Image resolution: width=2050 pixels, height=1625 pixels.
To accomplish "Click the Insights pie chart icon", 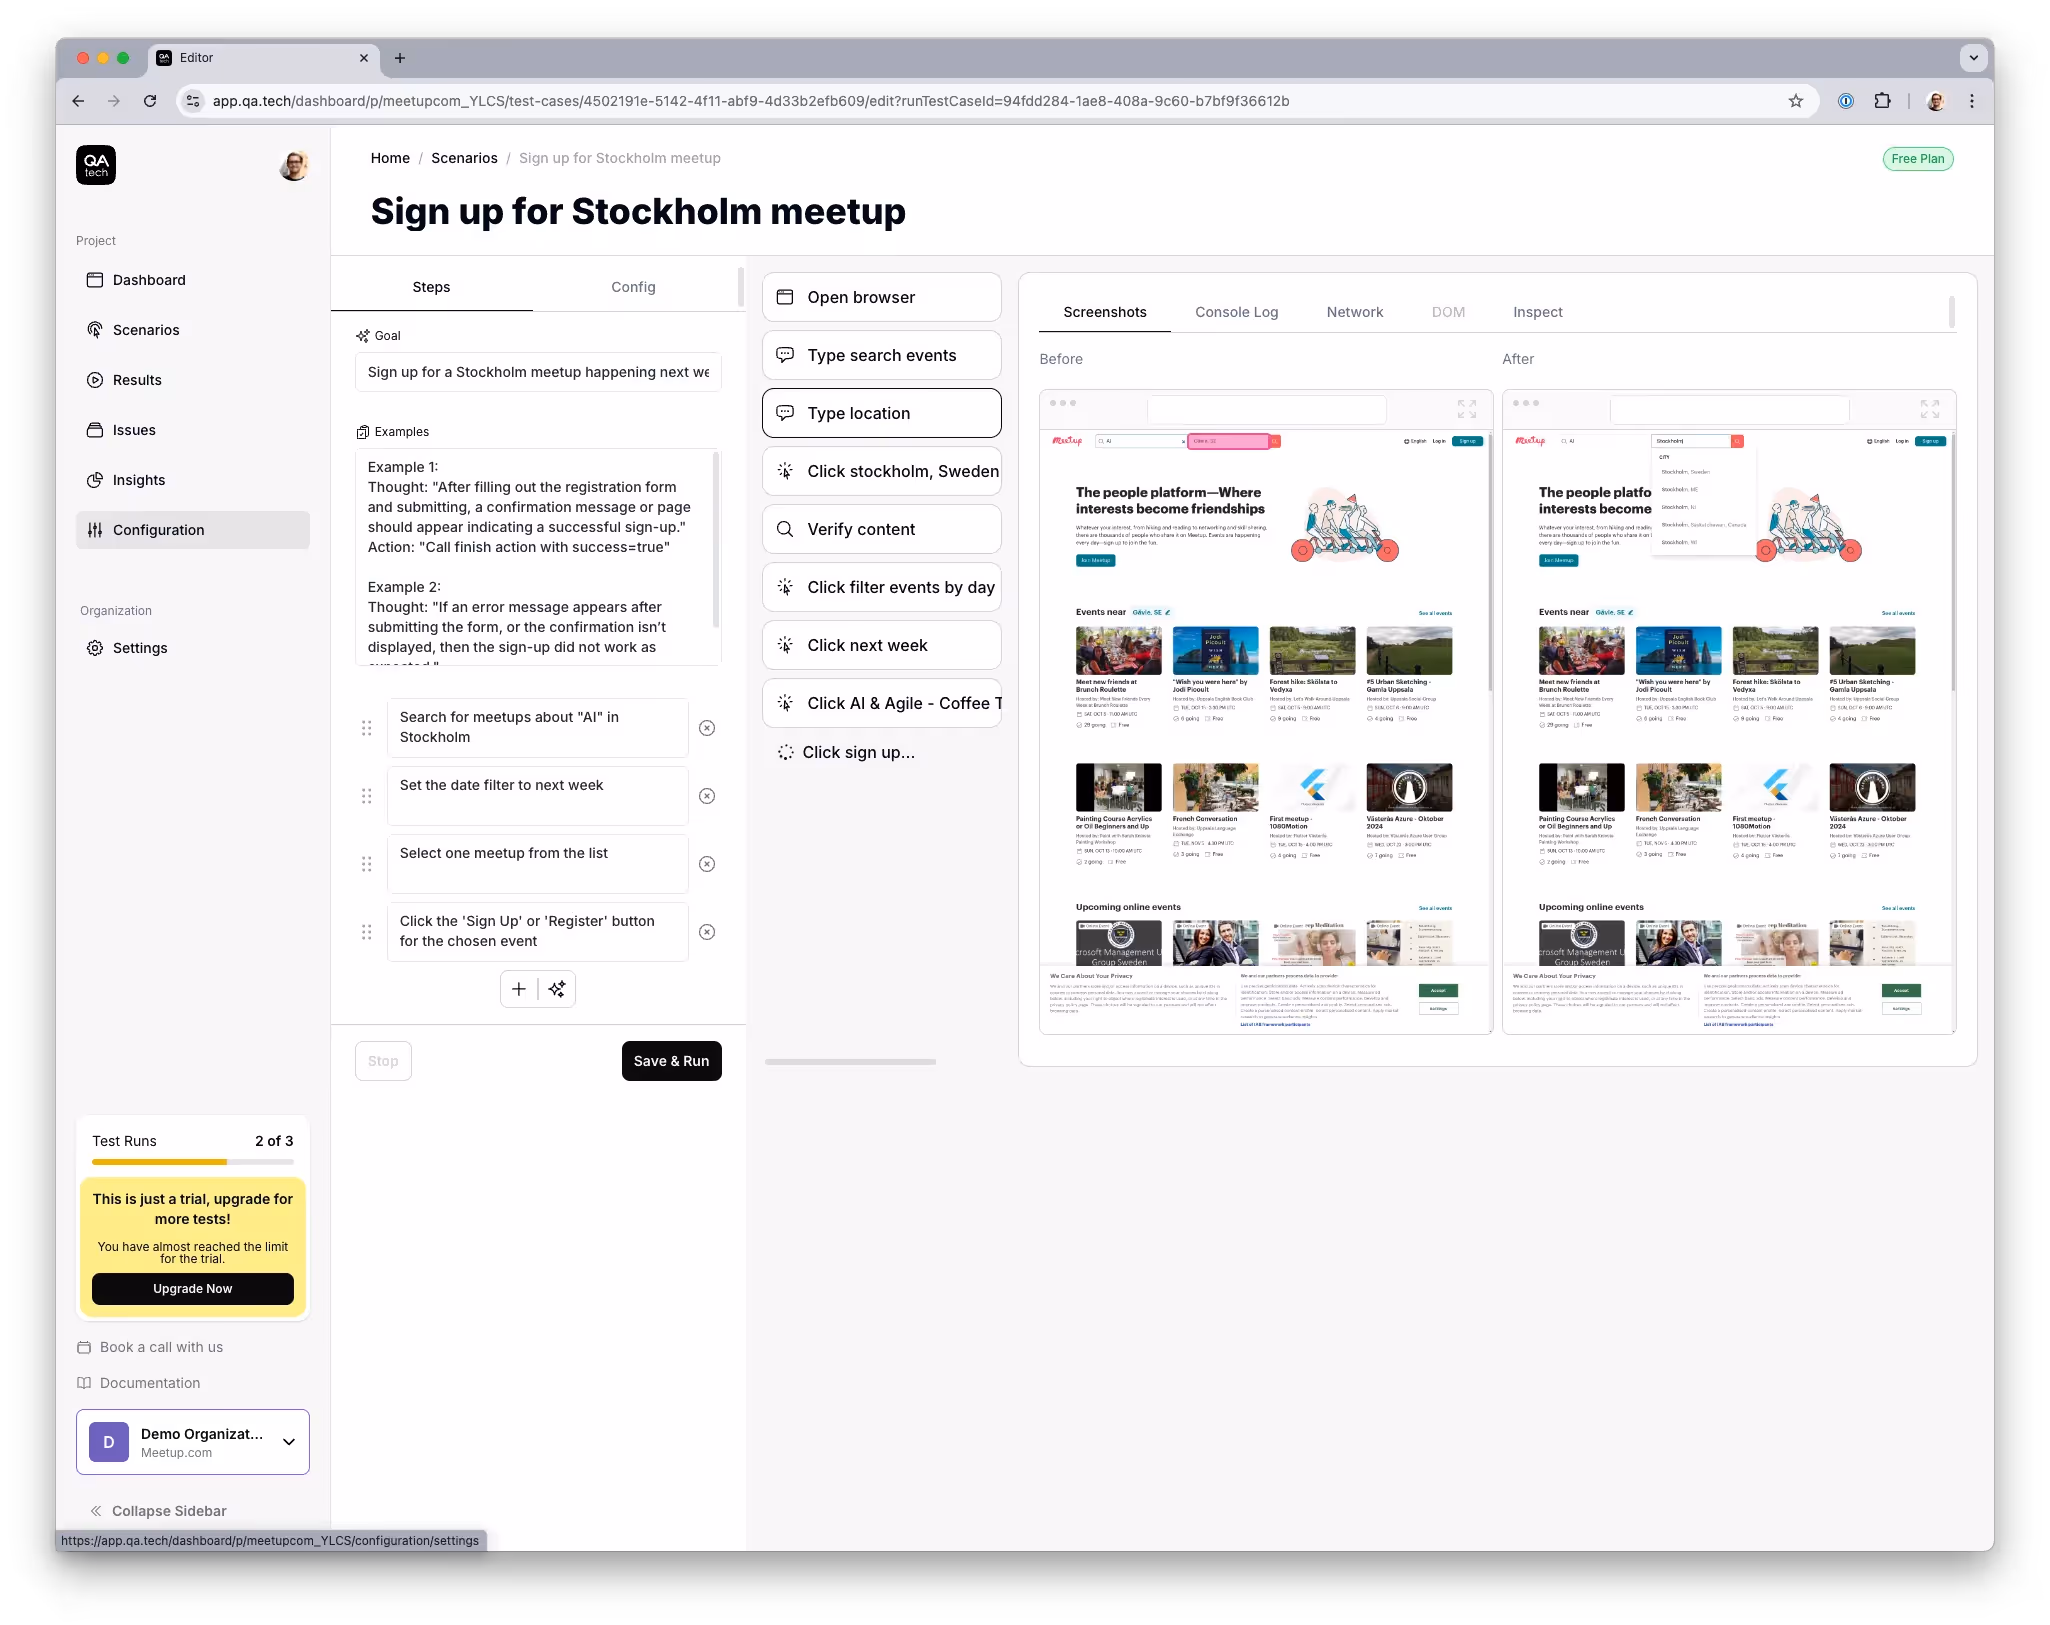I will 95,480.
